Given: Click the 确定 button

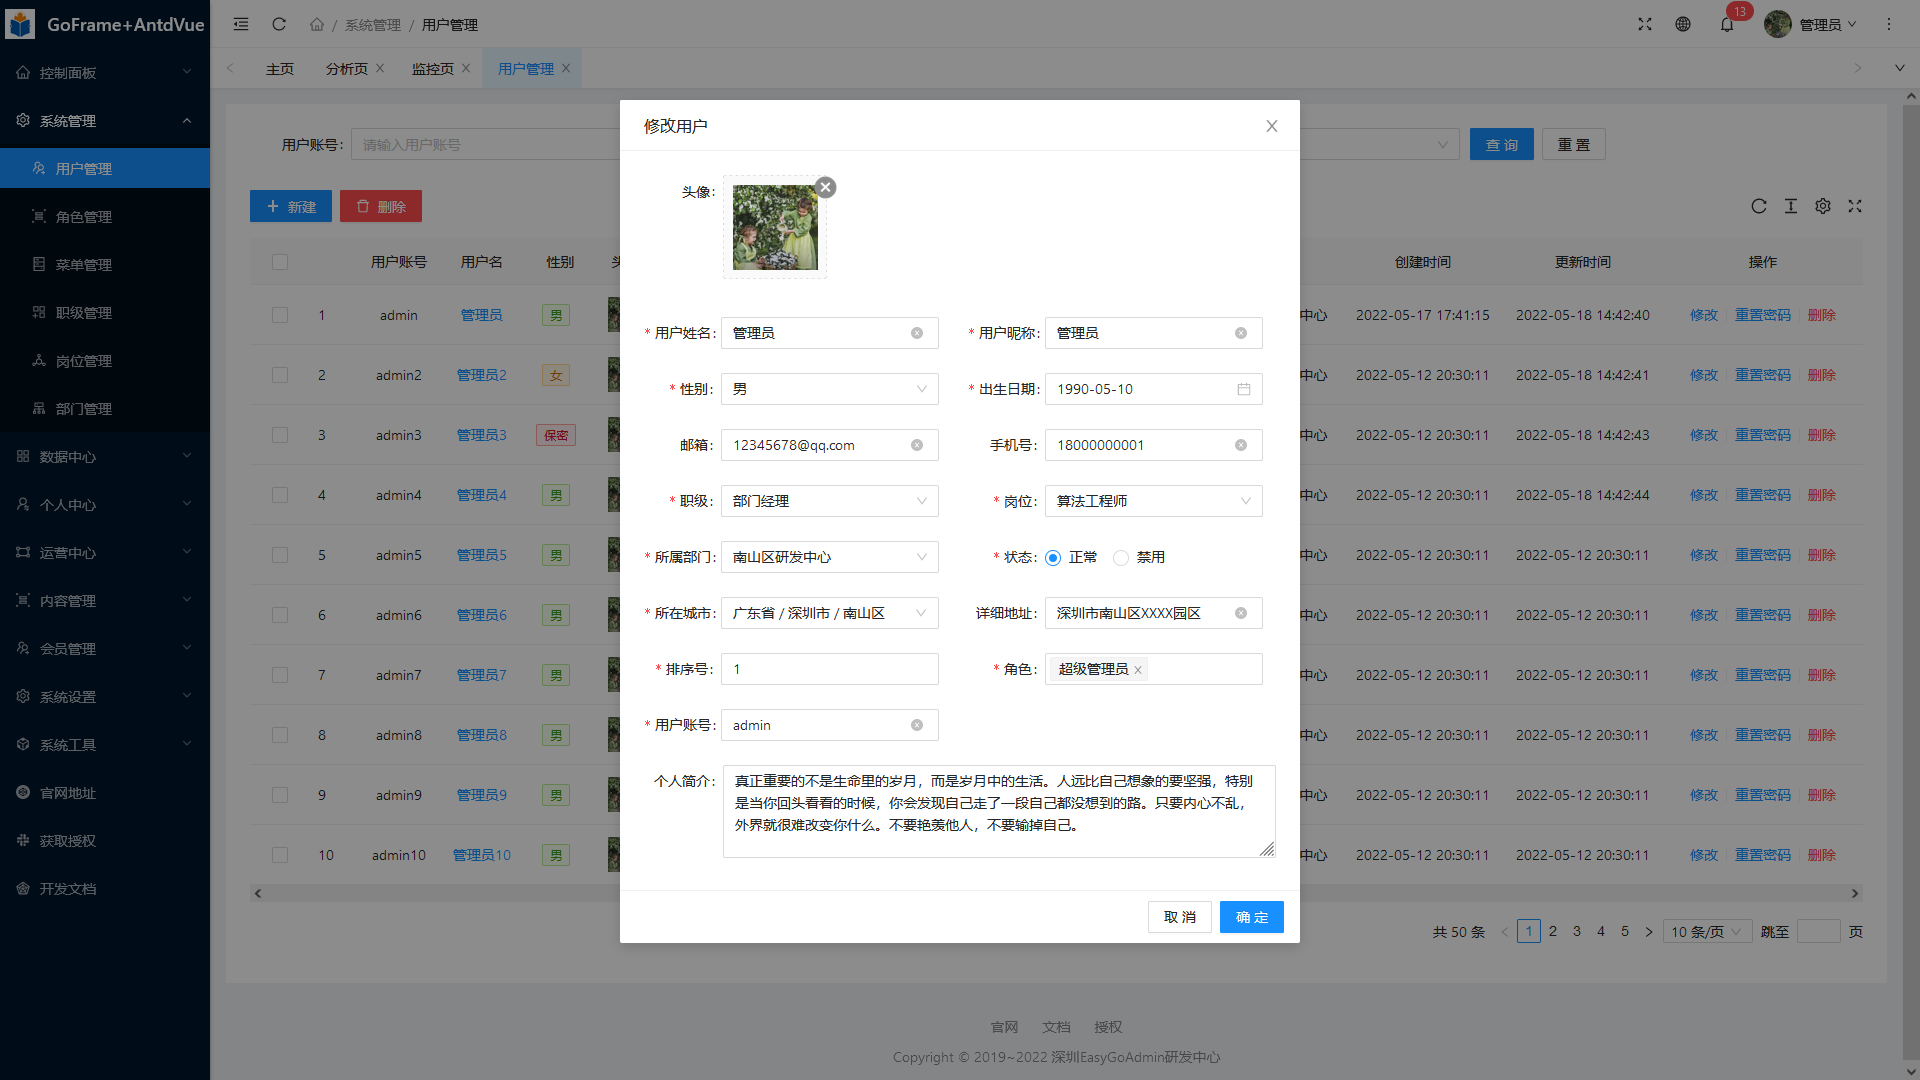Looking at the screenshot, I should click(x=1251, y=917).
